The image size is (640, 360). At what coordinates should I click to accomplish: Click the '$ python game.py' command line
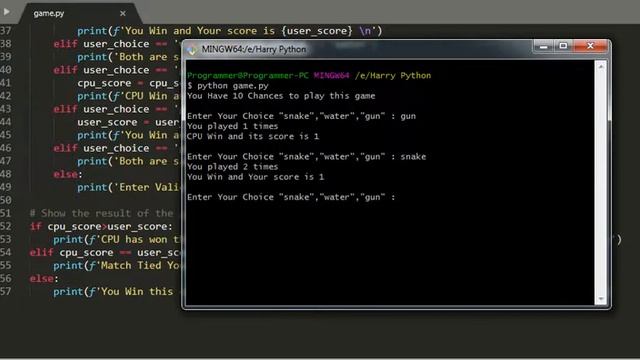pos(228,86)
